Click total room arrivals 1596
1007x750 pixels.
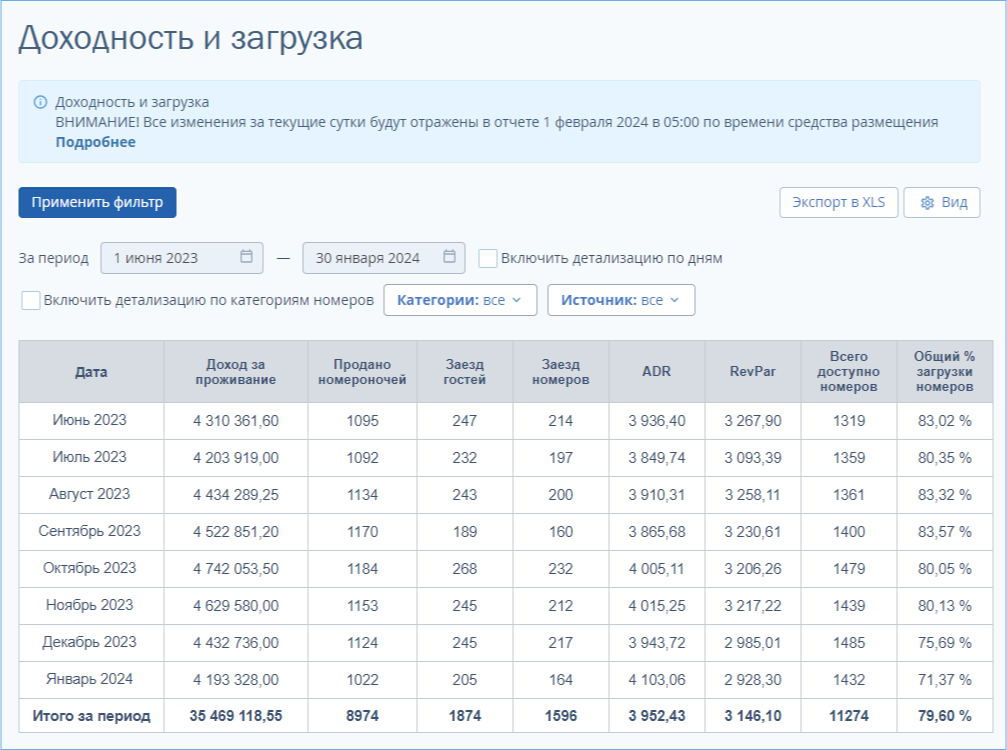point(561,716)
